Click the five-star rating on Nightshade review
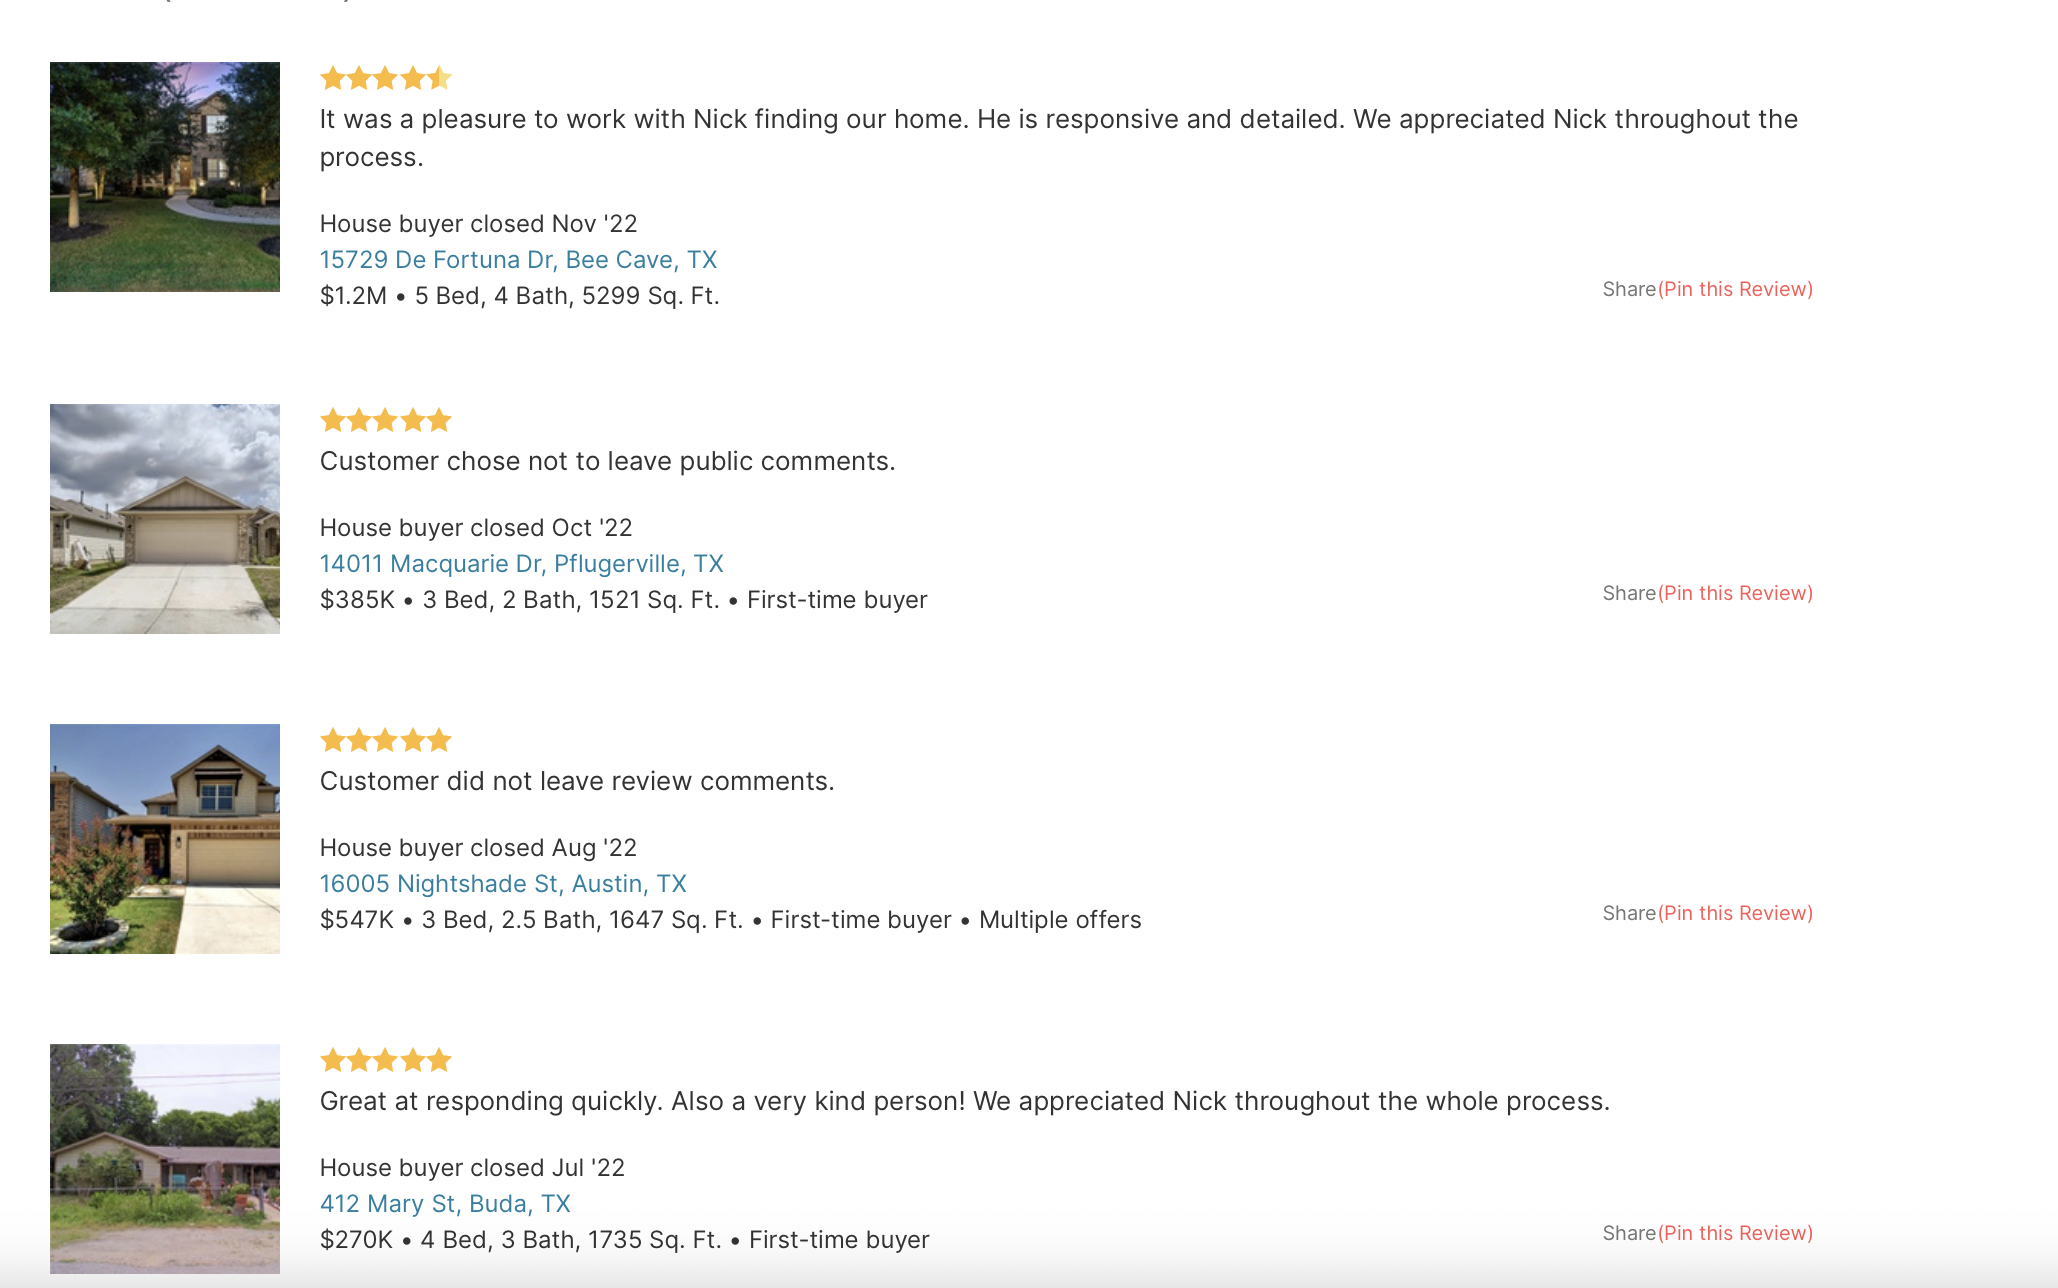 coord(386,740)
